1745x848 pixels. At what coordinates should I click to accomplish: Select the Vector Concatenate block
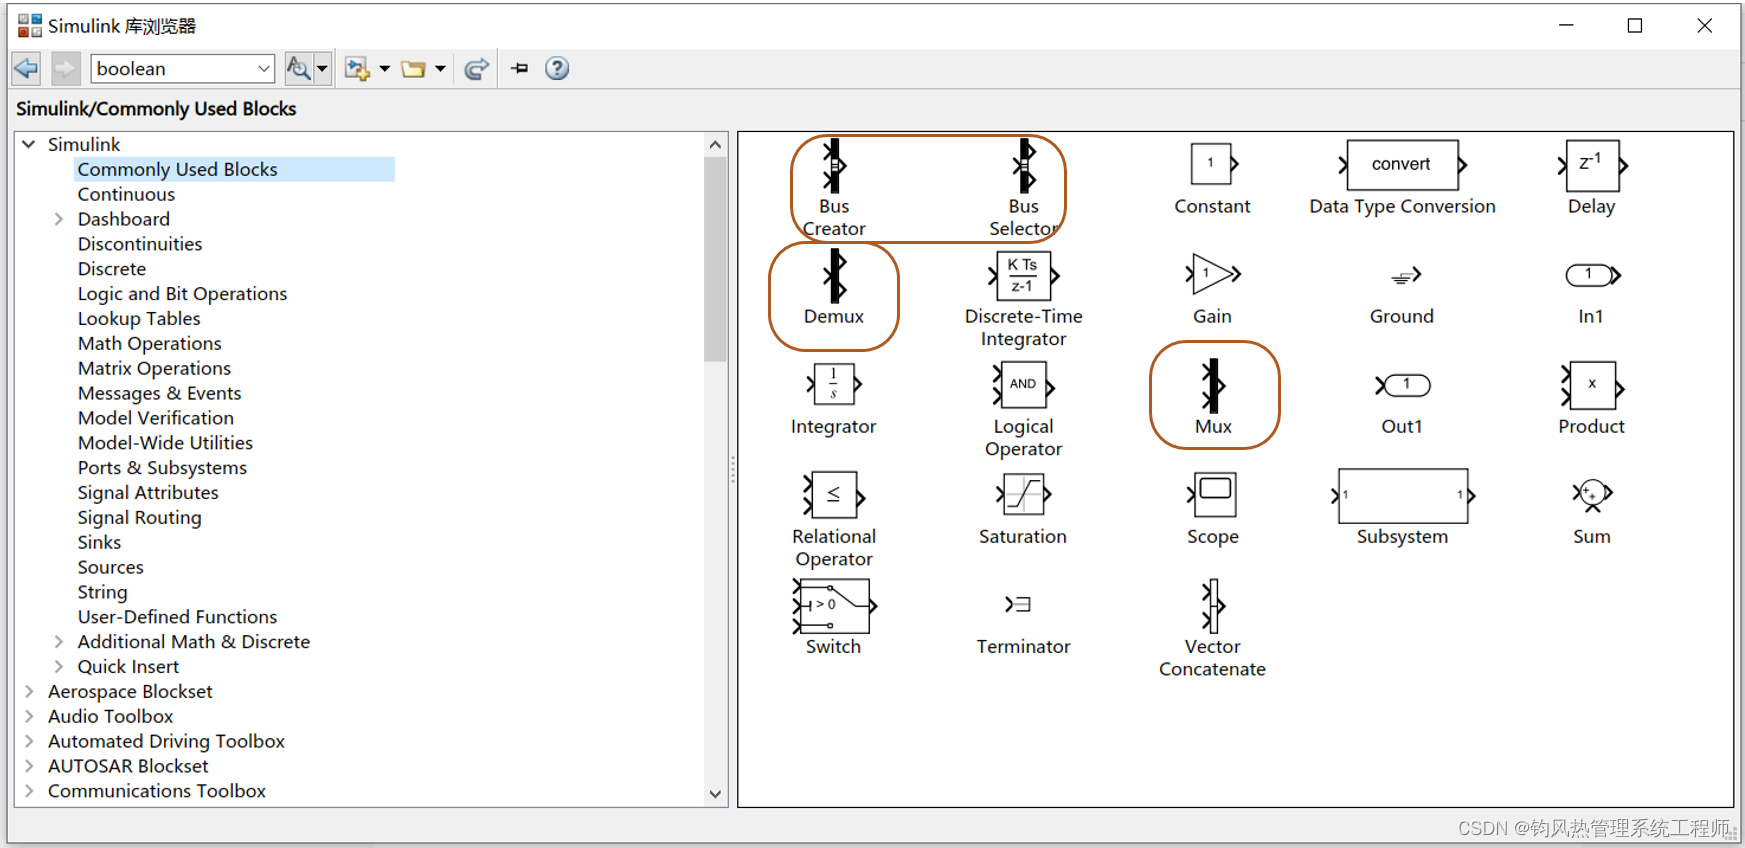click(x=1213, y=605)
